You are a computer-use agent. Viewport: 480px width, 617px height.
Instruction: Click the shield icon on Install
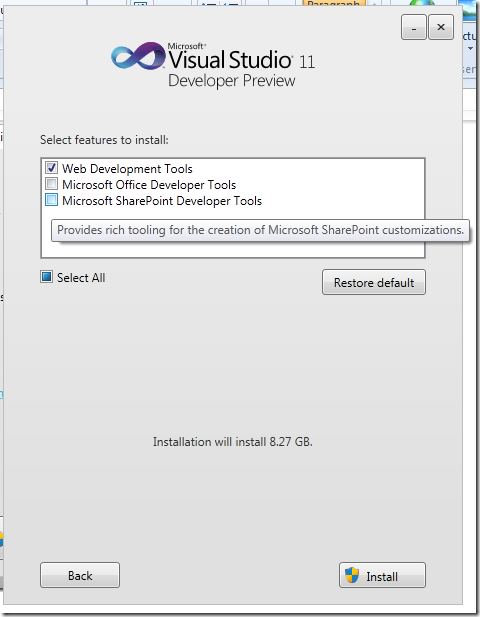[x=352, y=575]
